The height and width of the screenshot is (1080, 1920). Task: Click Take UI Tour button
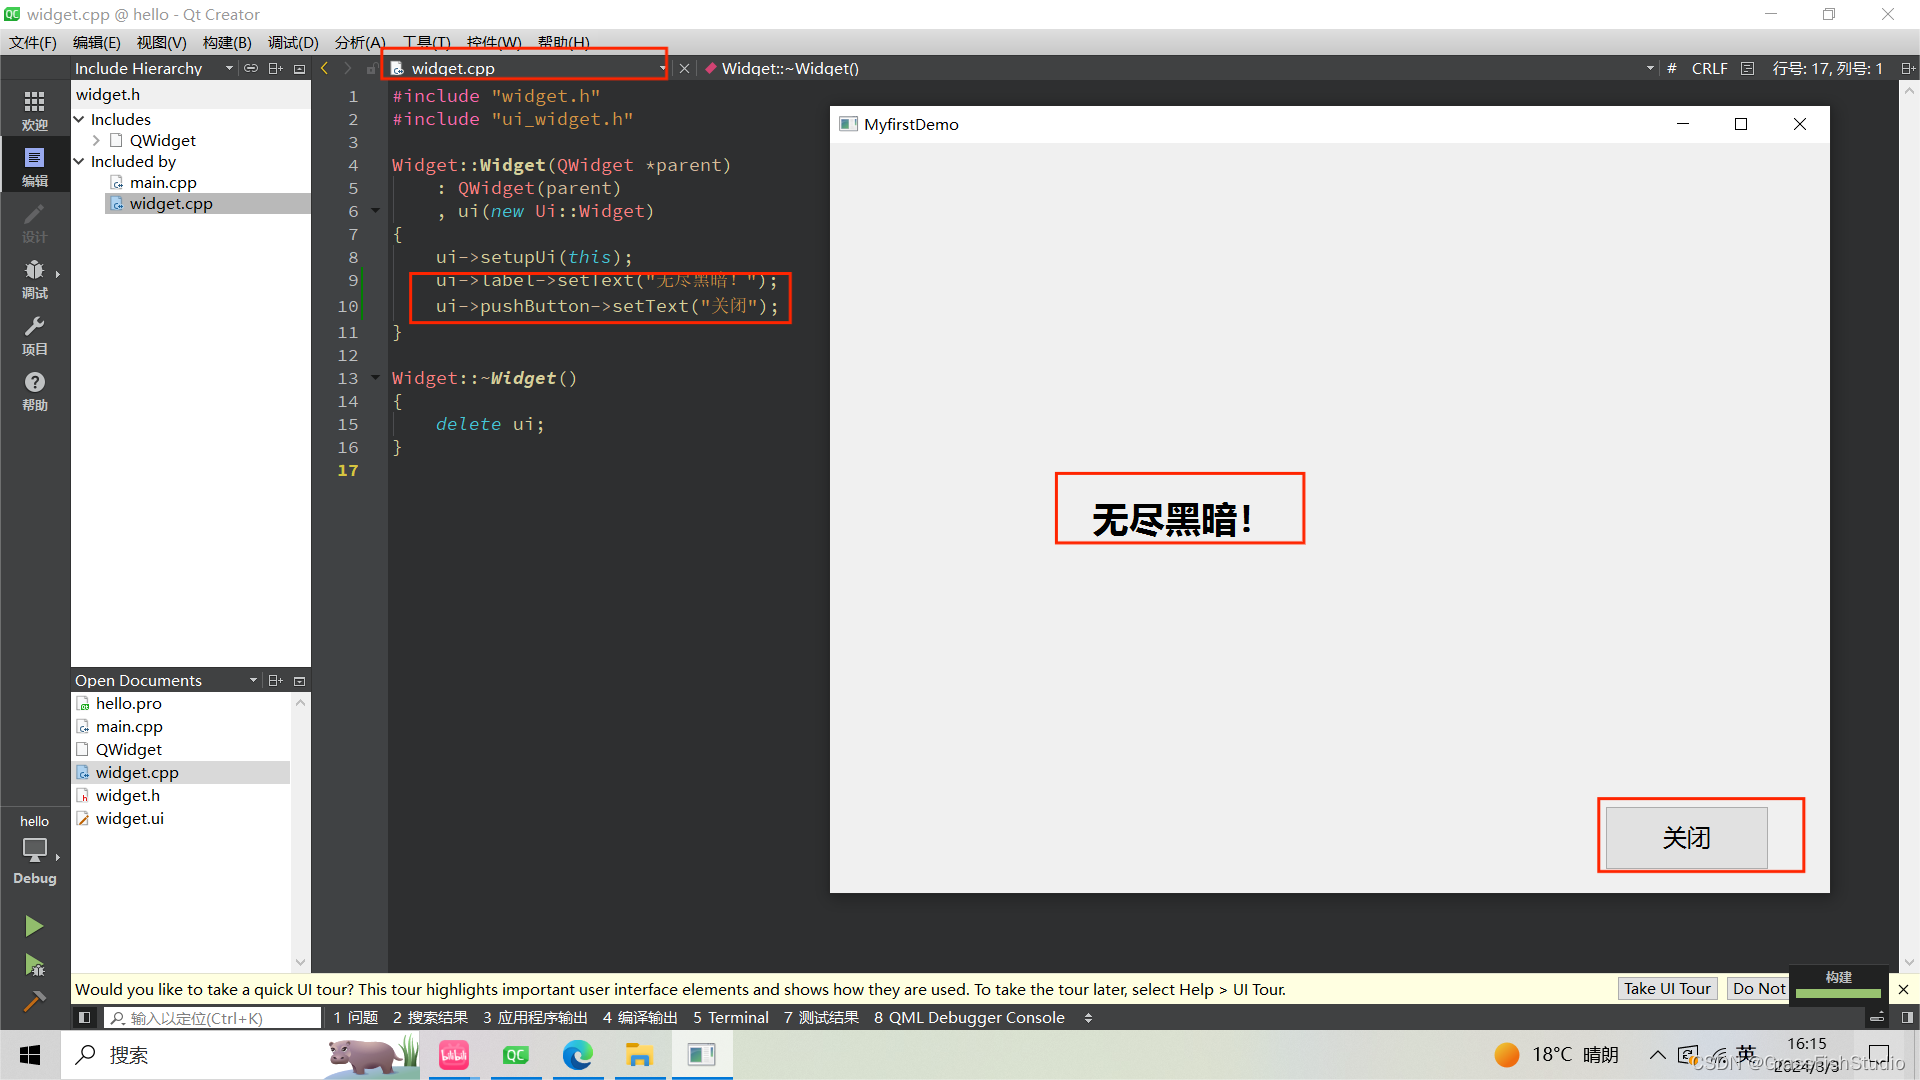coord(1667,988)
